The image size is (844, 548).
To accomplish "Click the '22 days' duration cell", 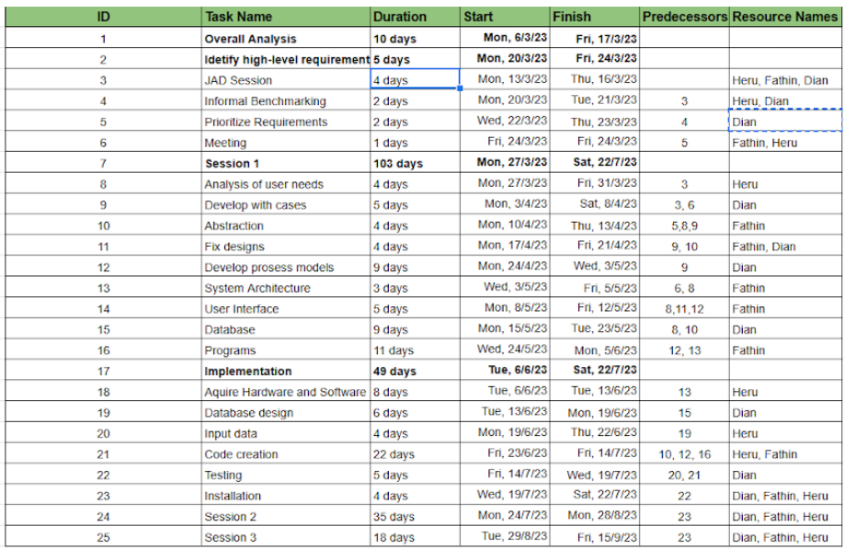I will tap(415, 454).
